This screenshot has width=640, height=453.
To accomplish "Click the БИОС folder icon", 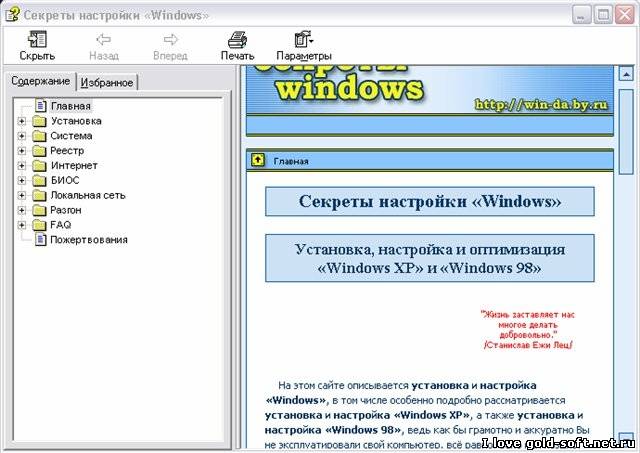I will 39,180.
